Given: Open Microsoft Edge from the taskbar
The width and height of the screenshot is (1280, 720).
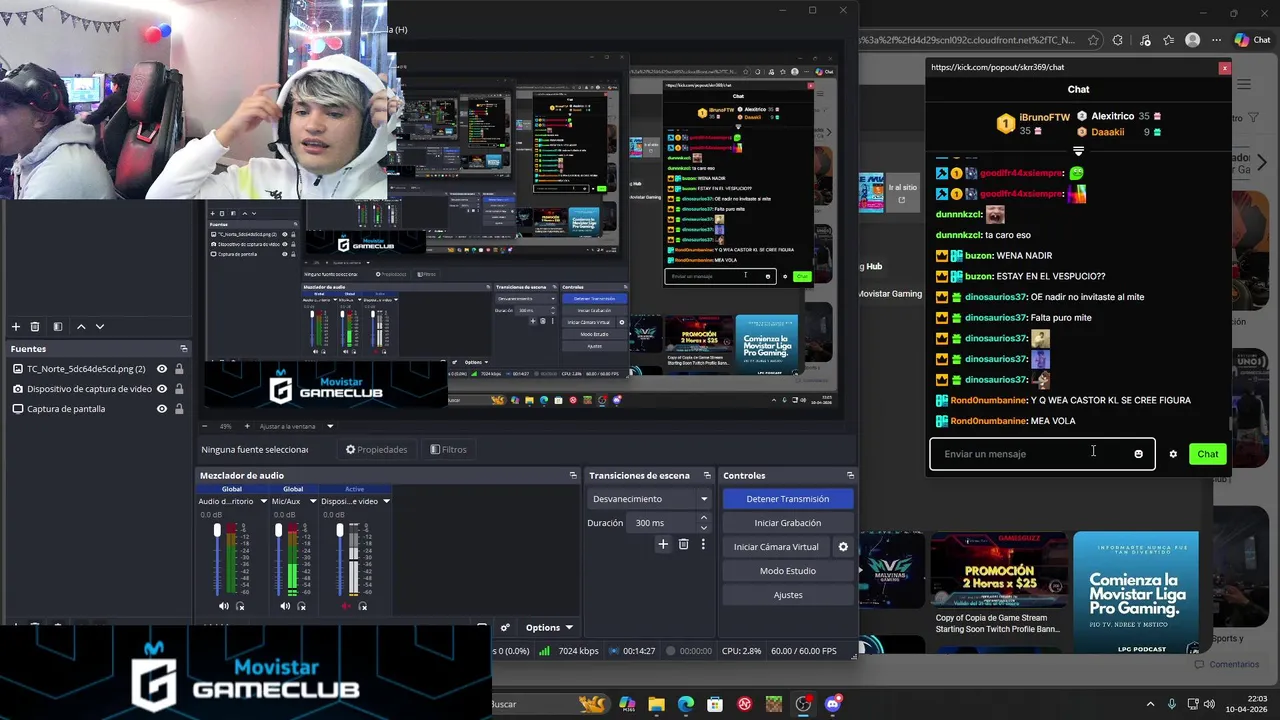Looking at the screenshot, I should pos(686,704).
